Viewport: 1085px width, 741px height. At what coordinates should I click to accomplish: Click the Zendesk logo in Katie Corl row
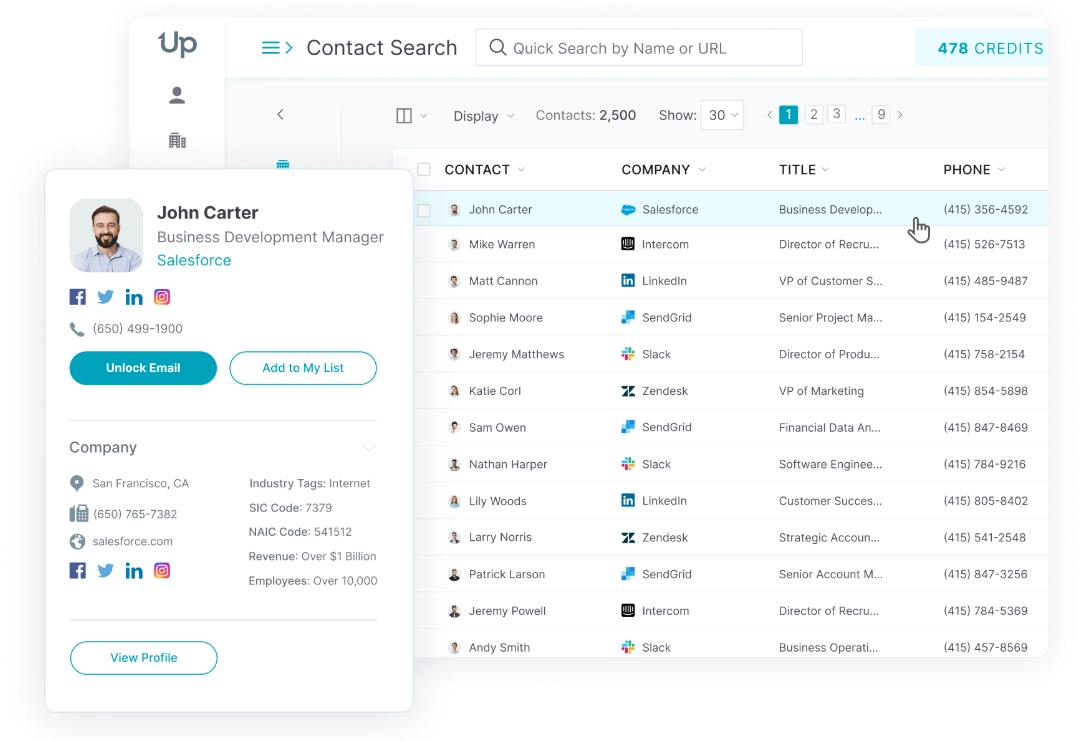tap(628, 391)
